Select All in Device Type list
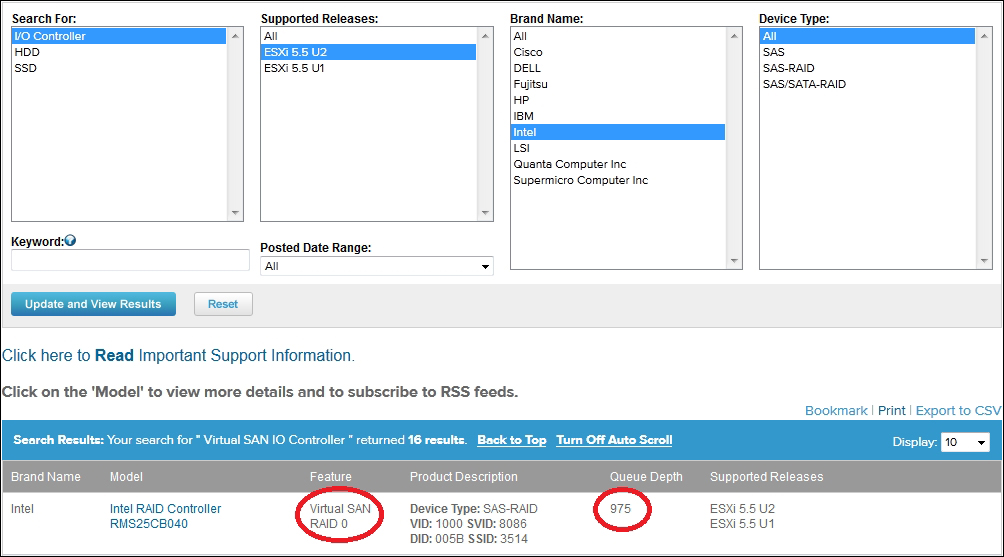The width and height of the screenshot is (1004, 557). coord(868,36)
